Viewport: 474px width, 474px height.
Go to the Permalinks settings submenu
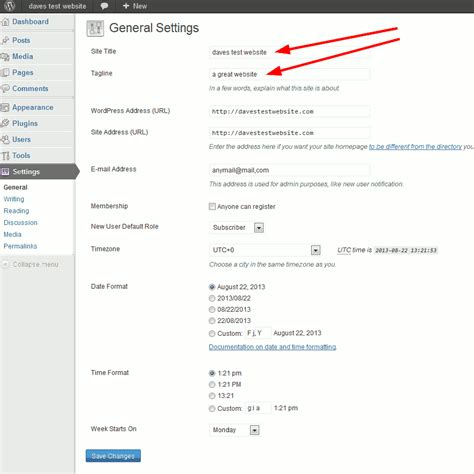(x=20, y=246)
